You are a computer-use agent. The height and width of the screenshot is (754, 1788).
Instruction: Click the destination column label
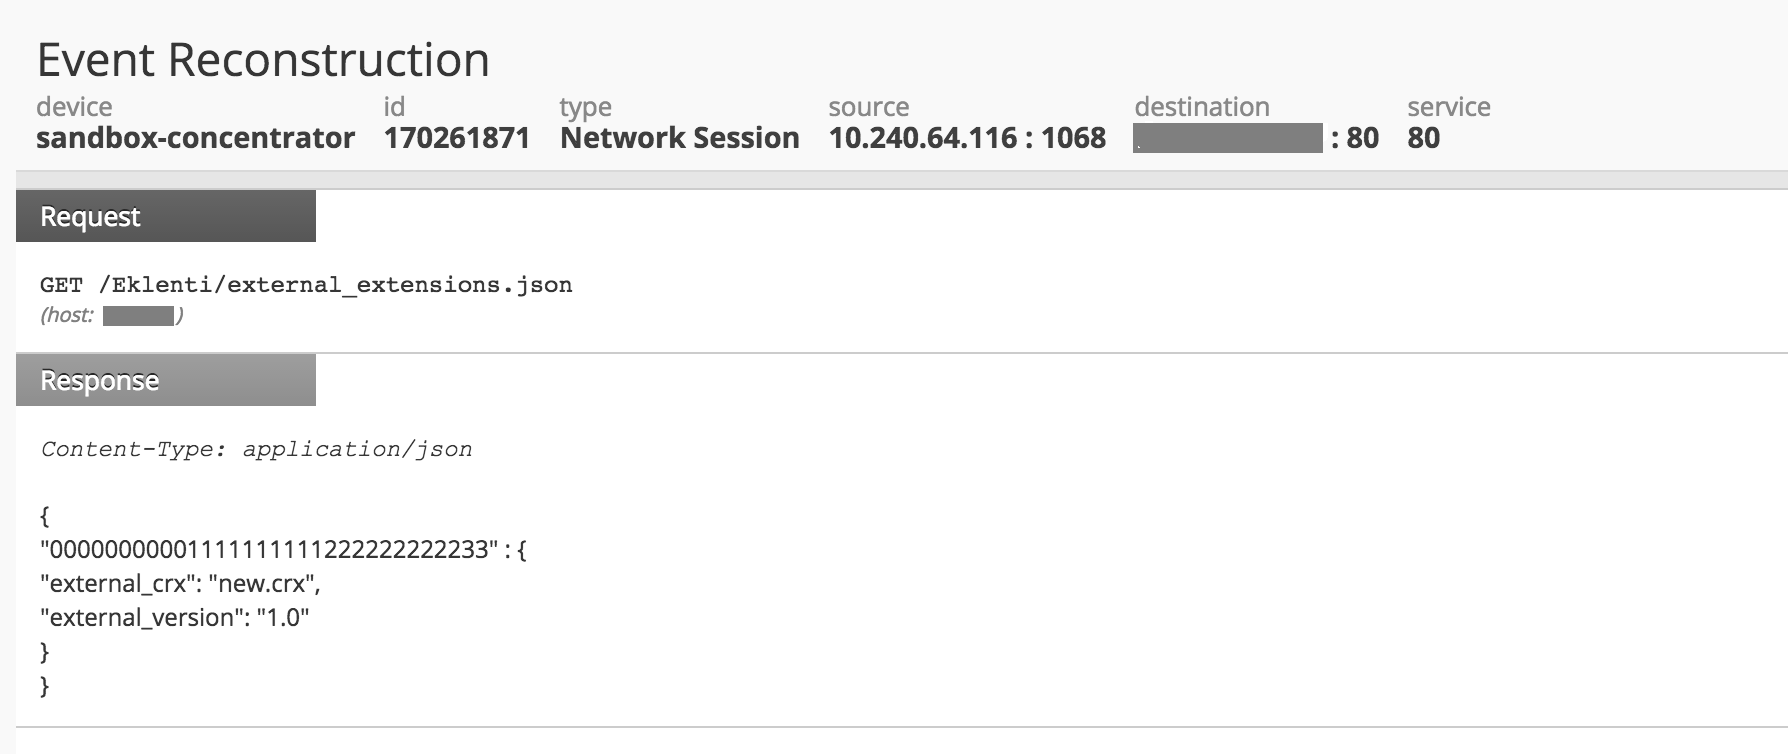(x=1201, y=107)
